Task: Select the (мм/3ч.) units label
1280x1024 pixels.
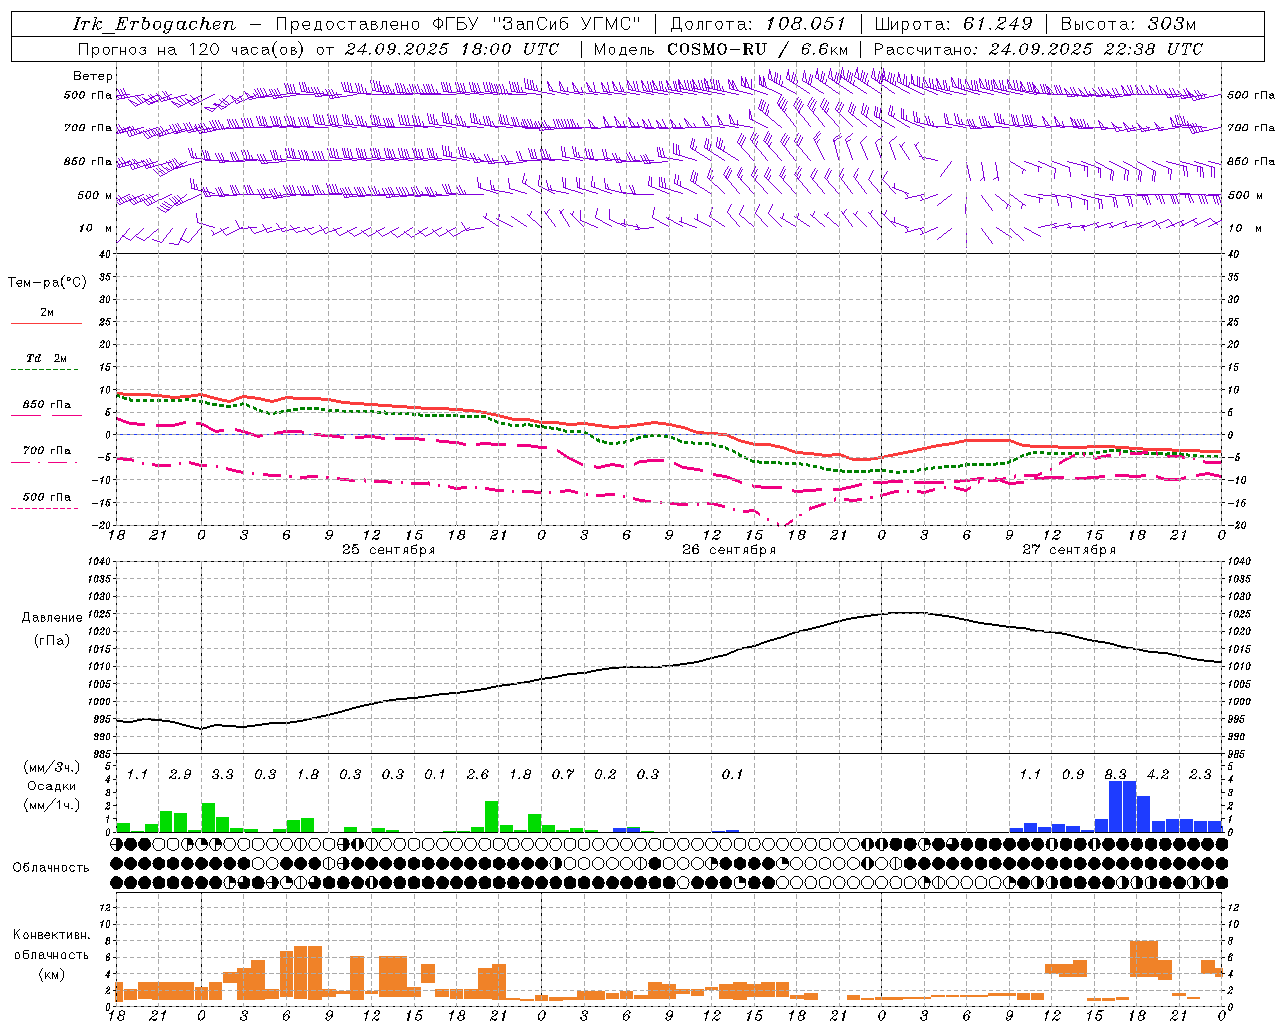Action: (x=52, y=767)
